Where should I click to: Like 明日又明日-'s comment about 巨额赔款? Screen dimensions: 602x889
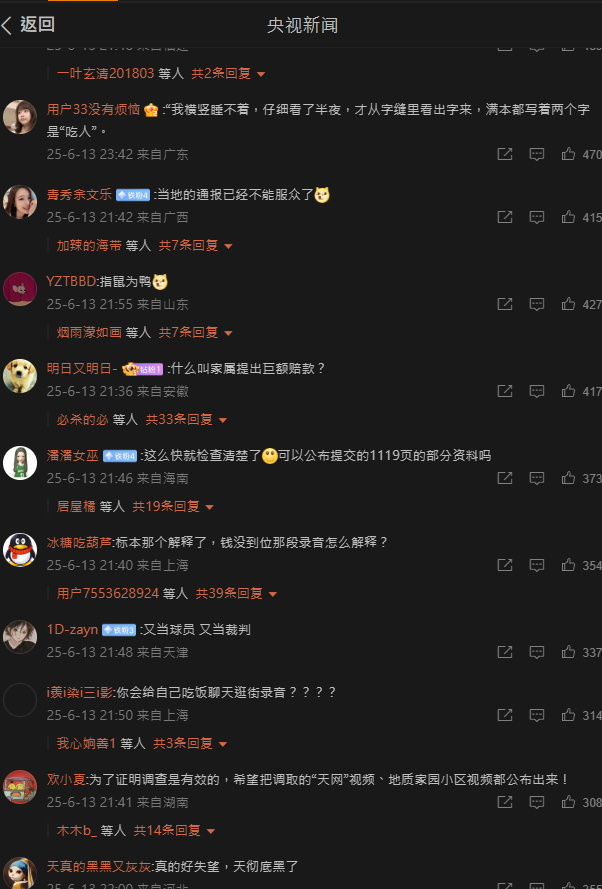pos(568,391)
